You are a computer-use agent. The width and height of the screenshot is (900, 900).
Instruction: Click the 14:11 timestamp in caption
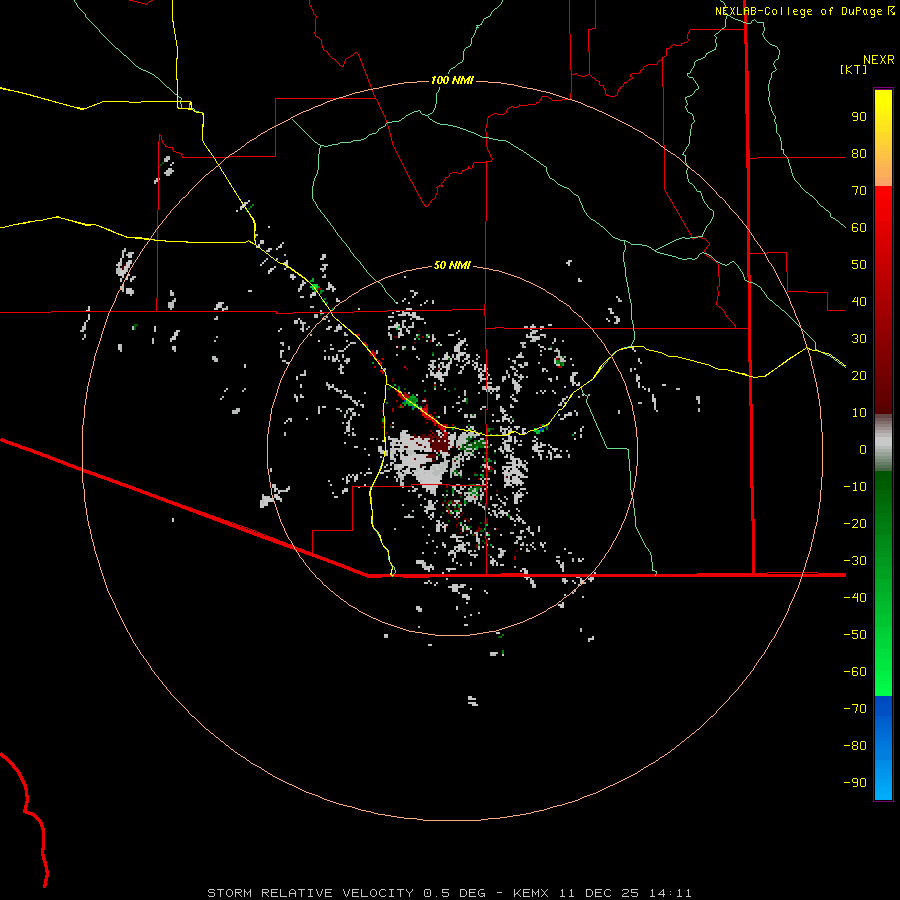point(671,893)
